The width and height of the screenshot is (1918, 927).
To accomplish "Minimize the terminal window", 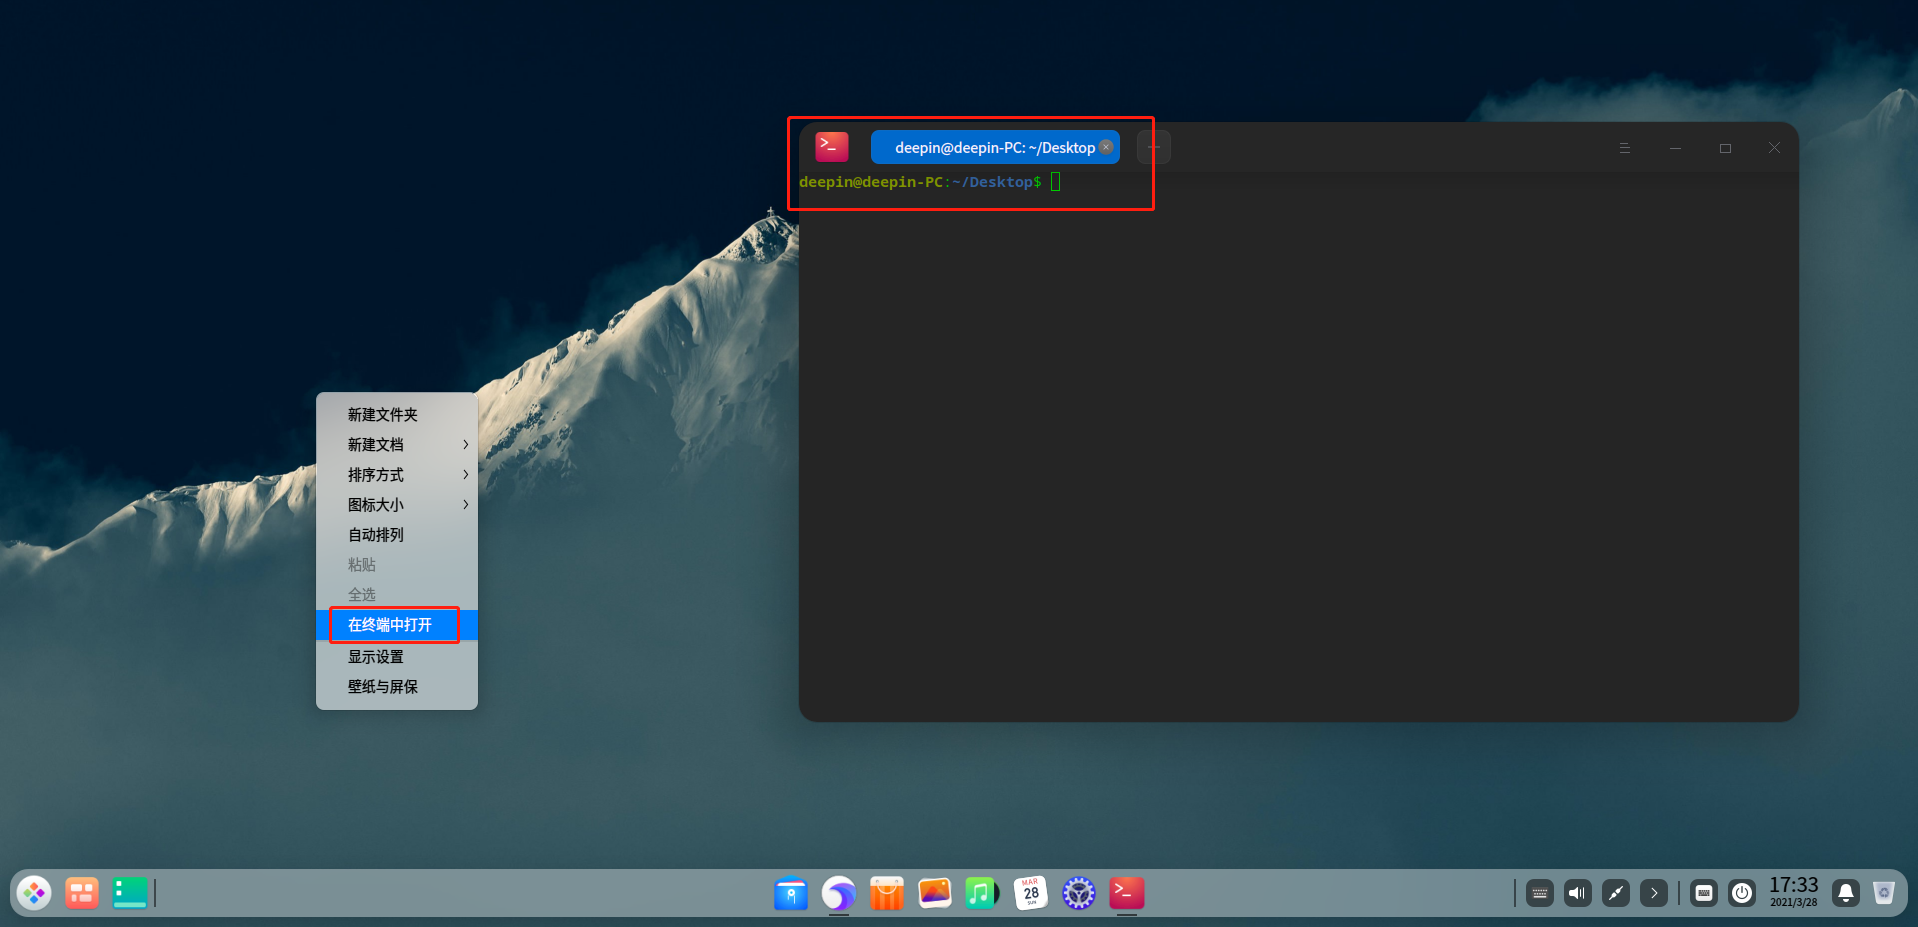I will coord(1675,148).
